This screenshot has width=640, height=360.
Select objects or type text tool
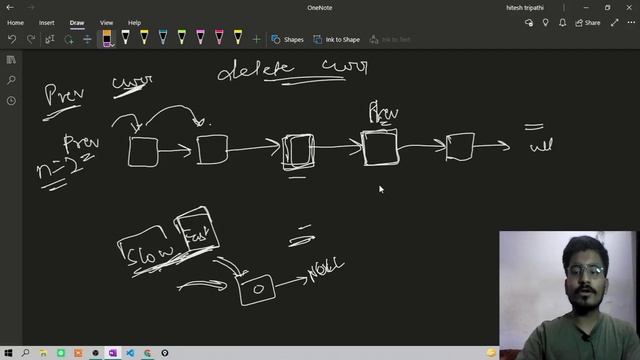49,39
